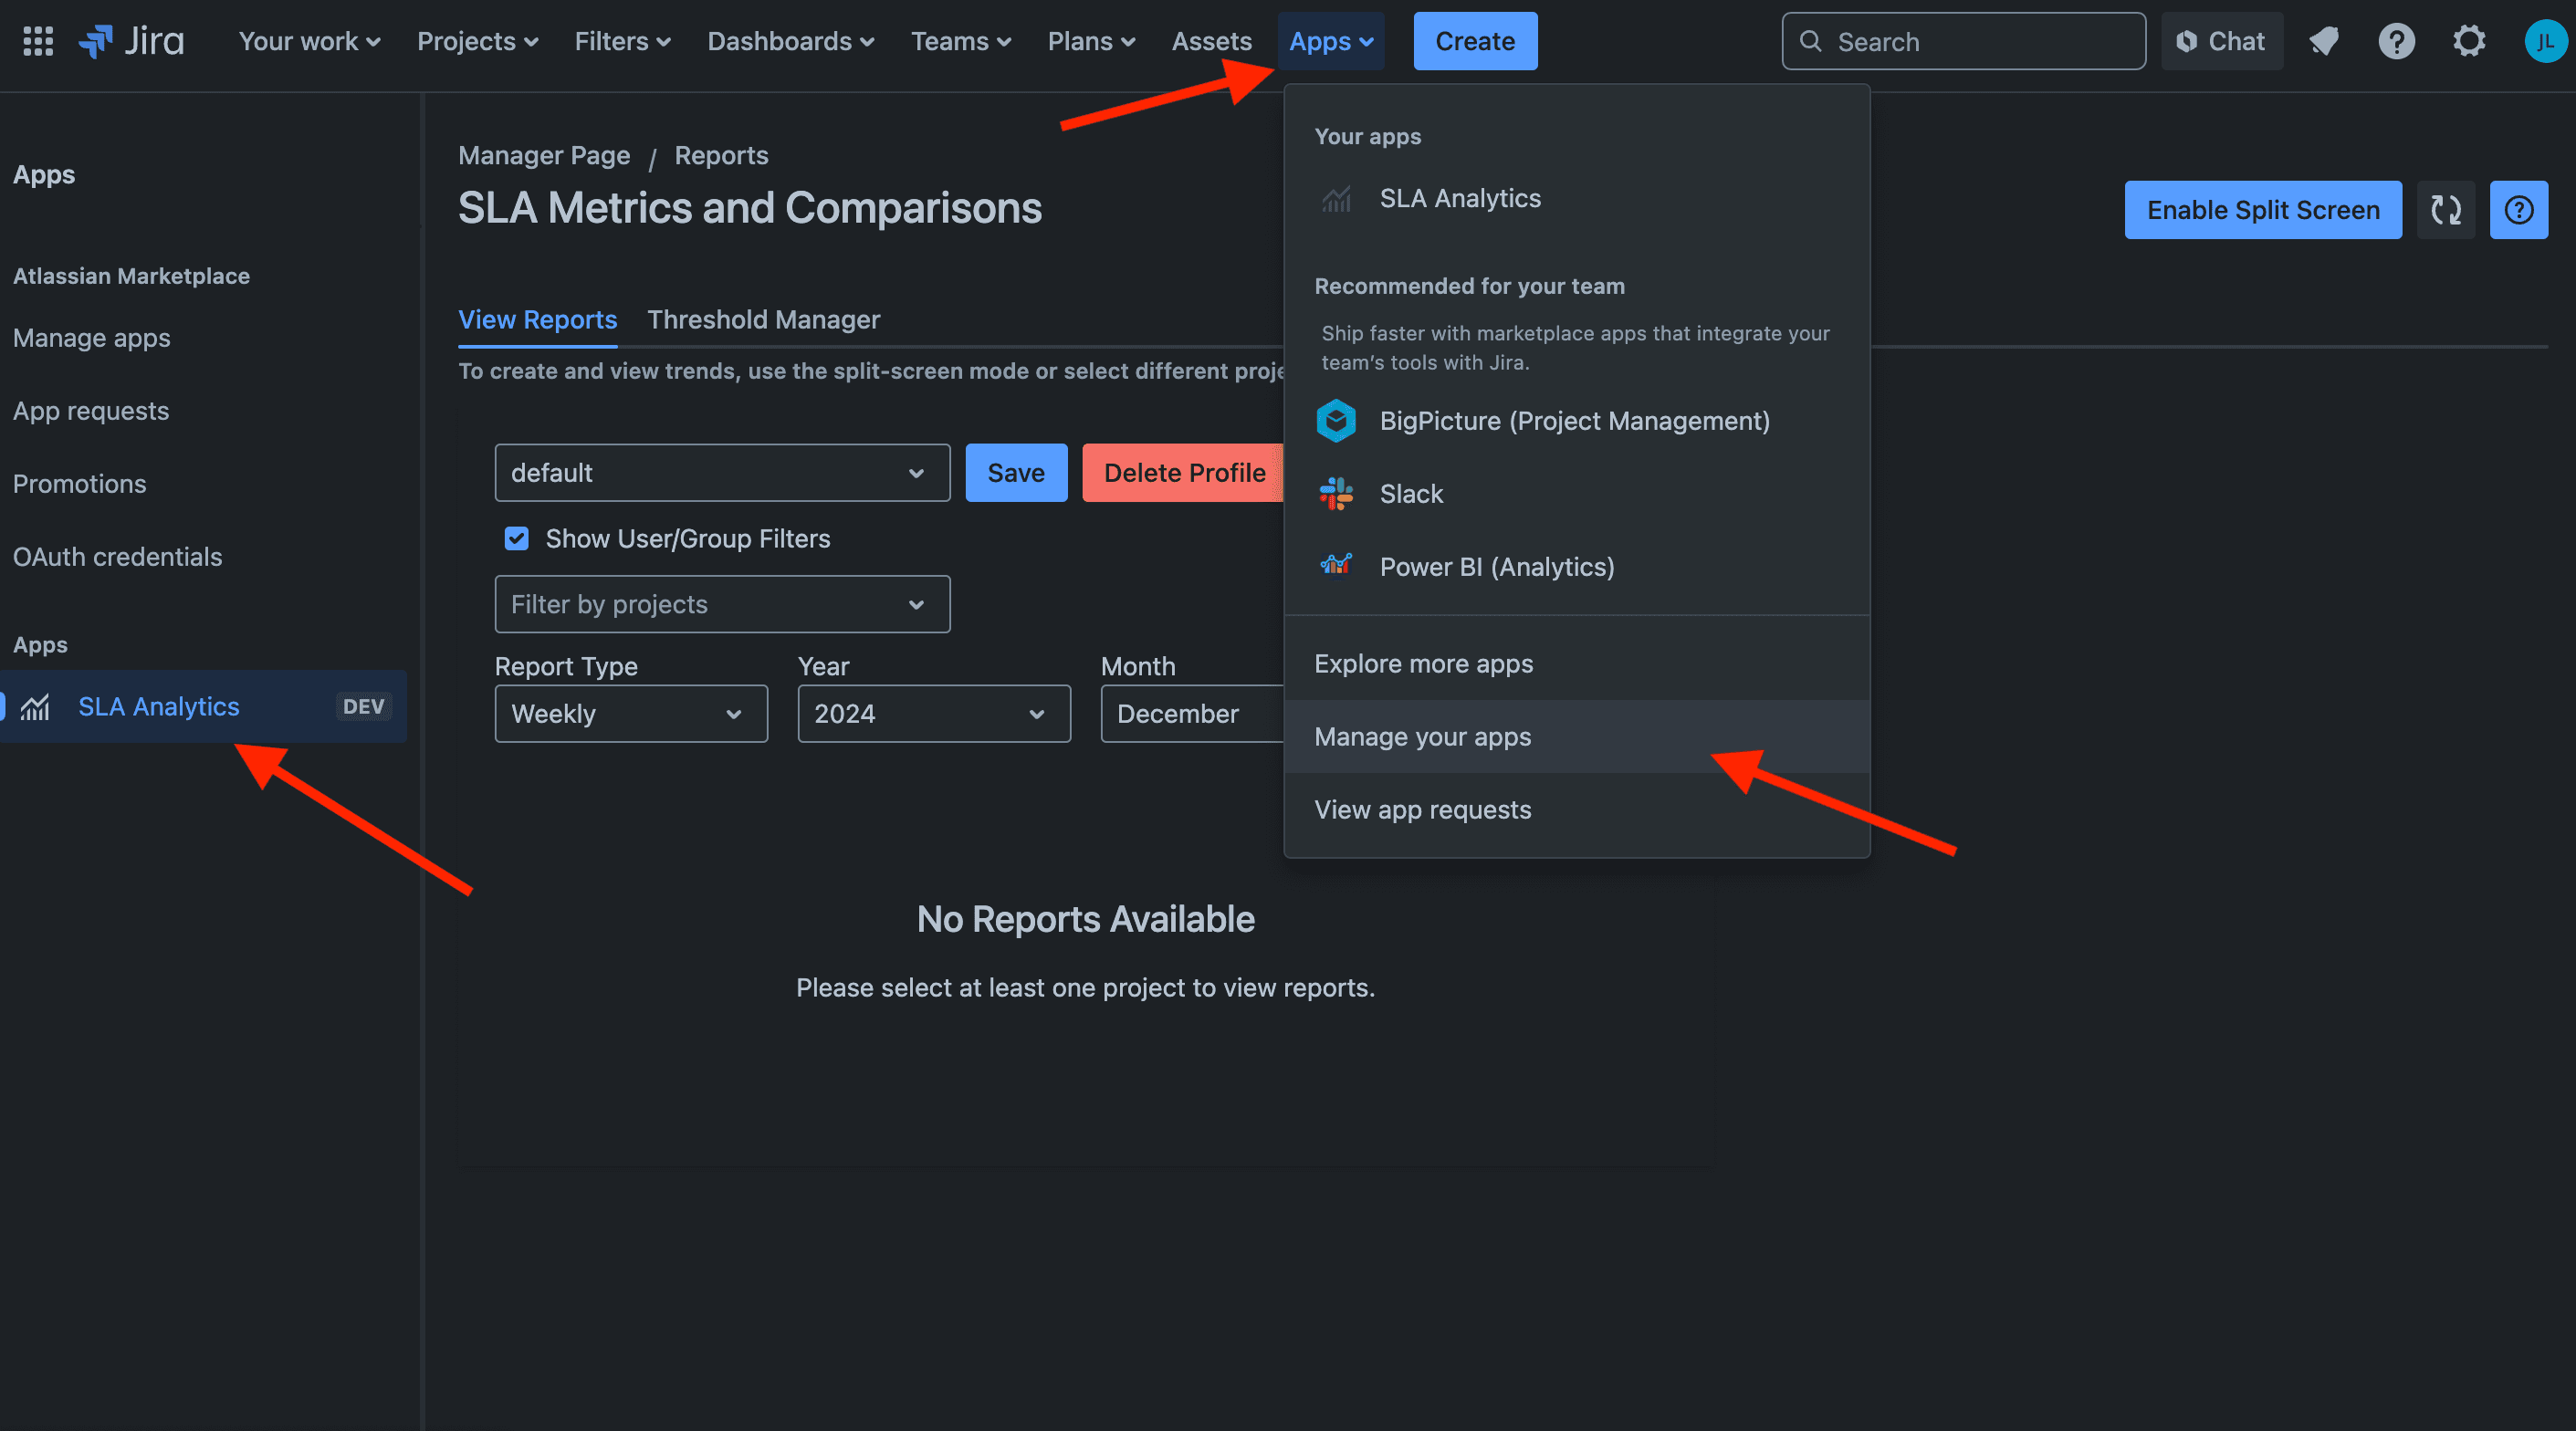Open the Year 2024 dropdown
The image size is (2576, 1431).
(x=934, y=714)
